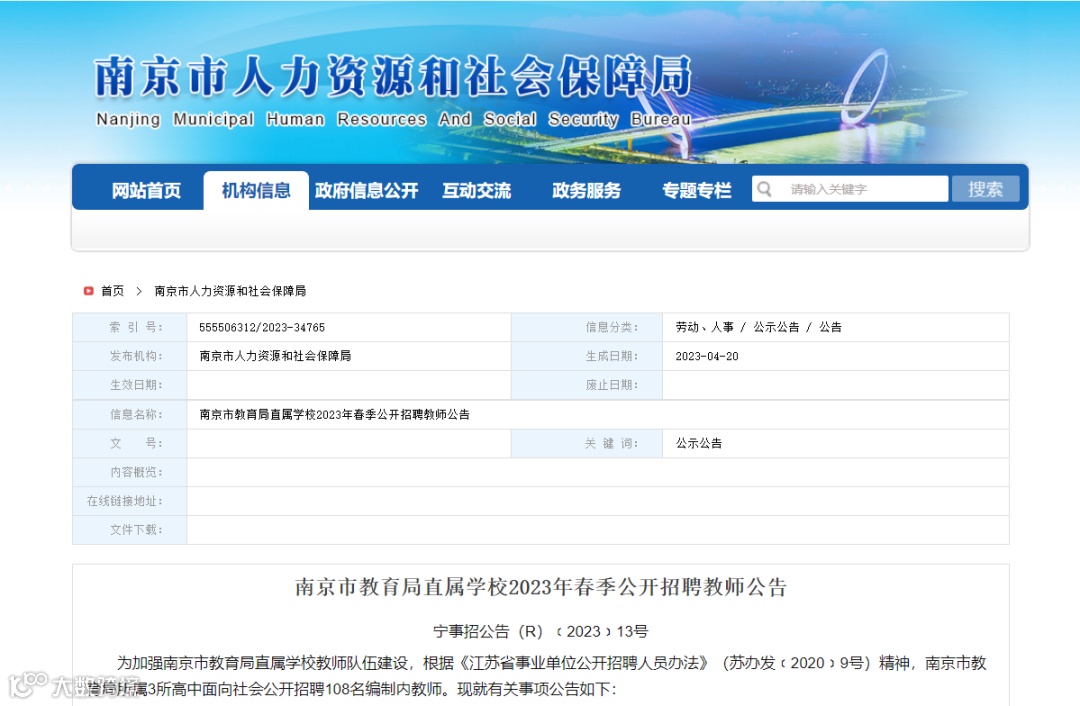This screenshot has width=1080, height=706.
Task: Select index number 555506312/2023-34765
Action: pos(262,327)
